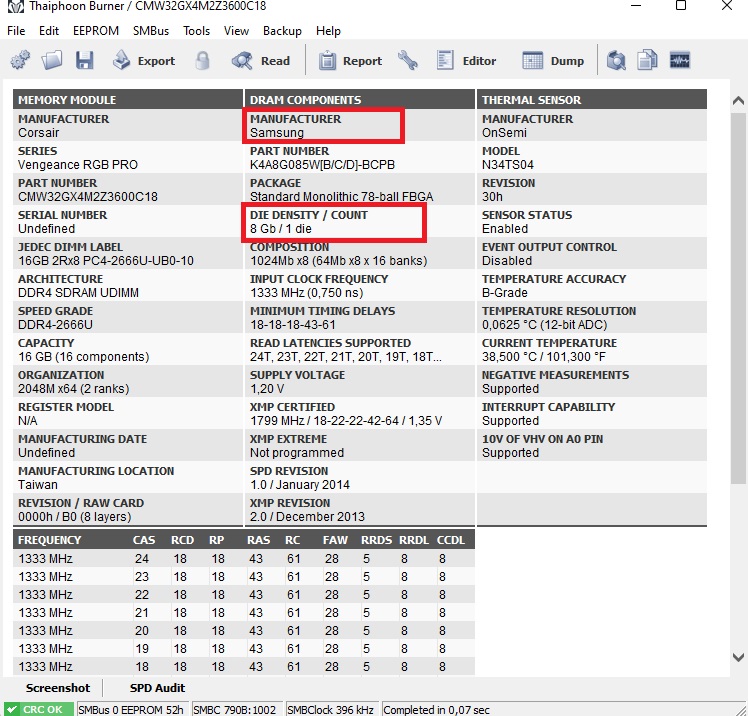
Task: Click manufacturing location Taiwan
Action: [38, 484]
